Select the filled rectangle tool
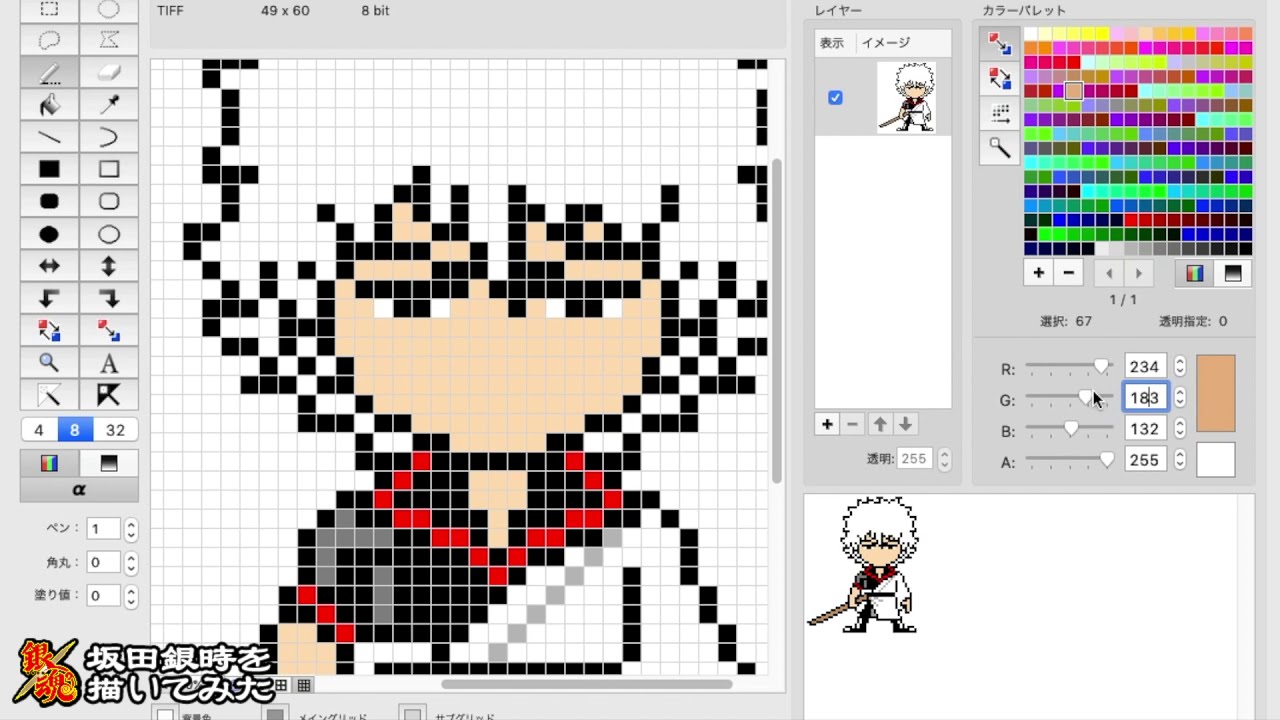The width and height of the screenshot is (1280, 720). pos(49,169)
